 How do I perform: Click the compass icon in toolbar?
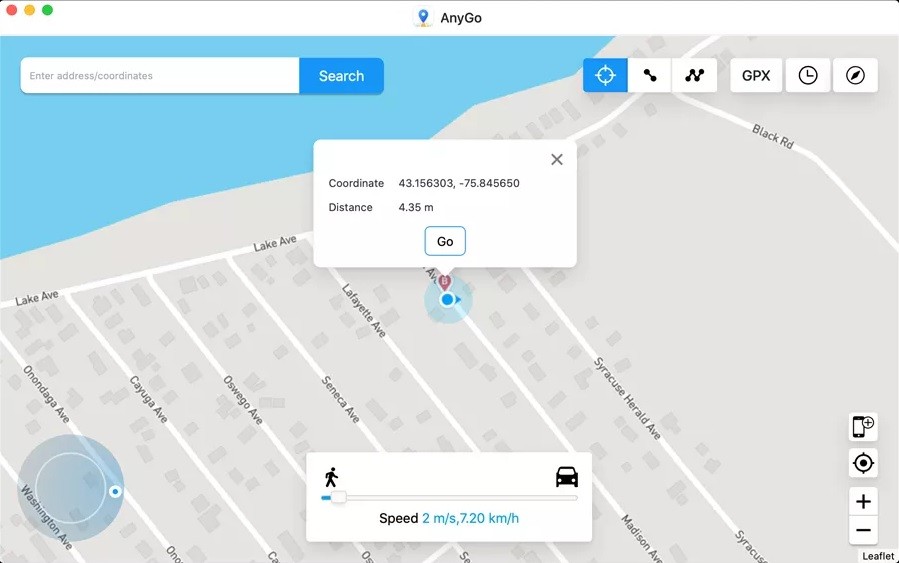click(855, 75)
